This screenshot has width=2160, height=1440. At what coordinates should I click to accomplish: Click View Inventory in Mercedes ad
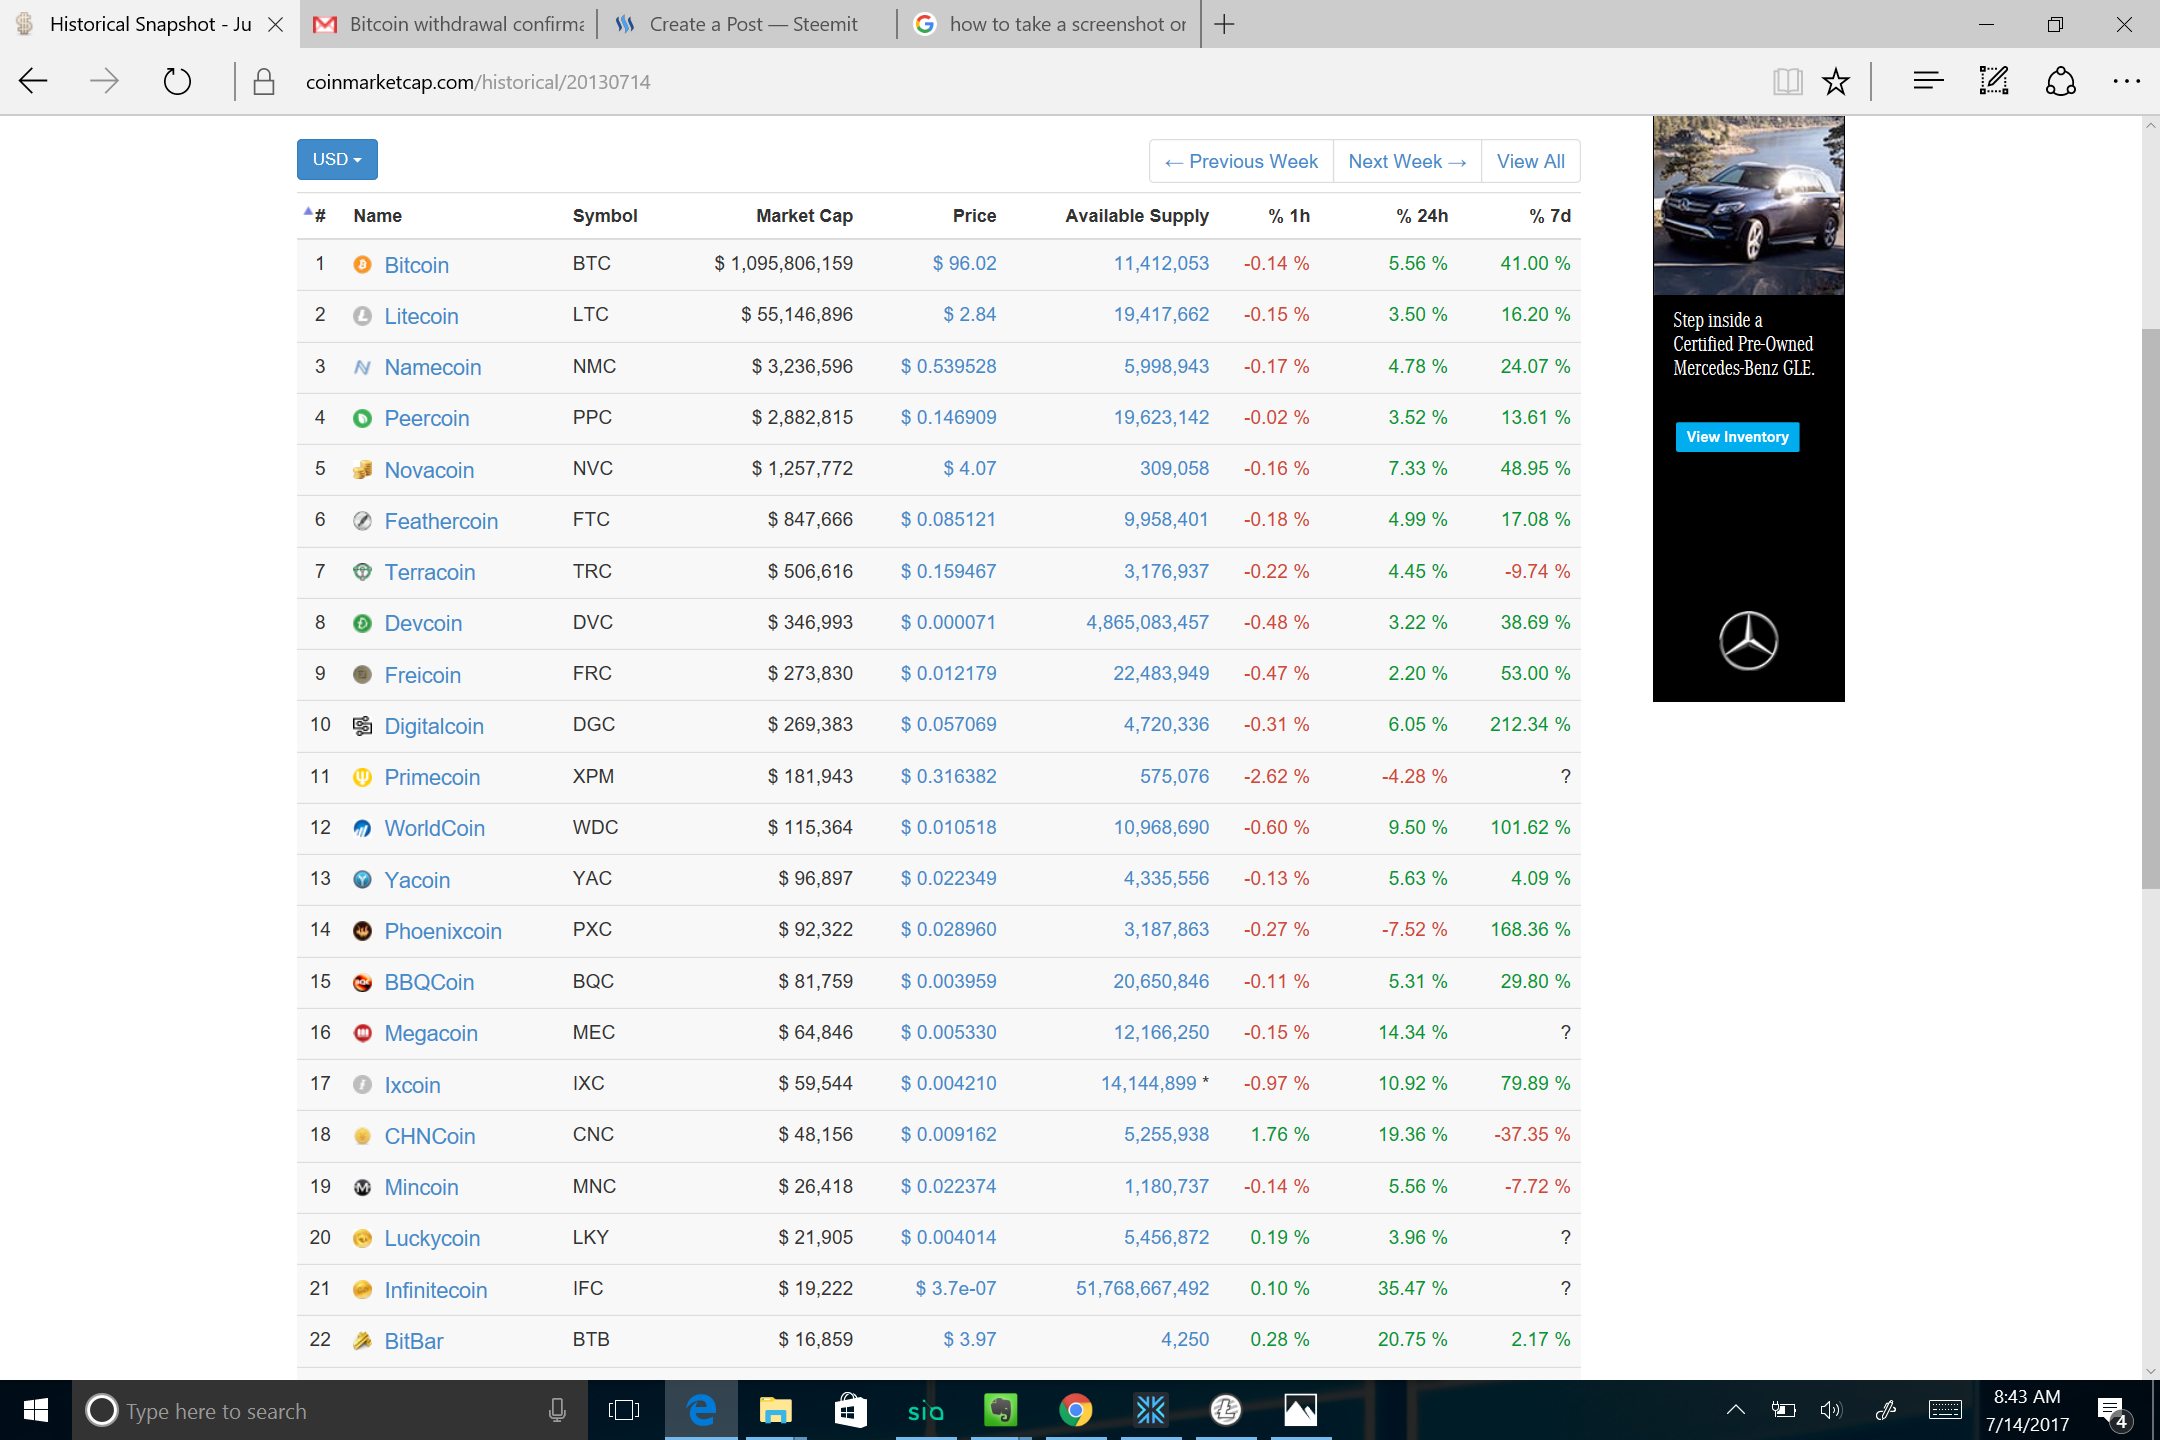coord(1737,437)
